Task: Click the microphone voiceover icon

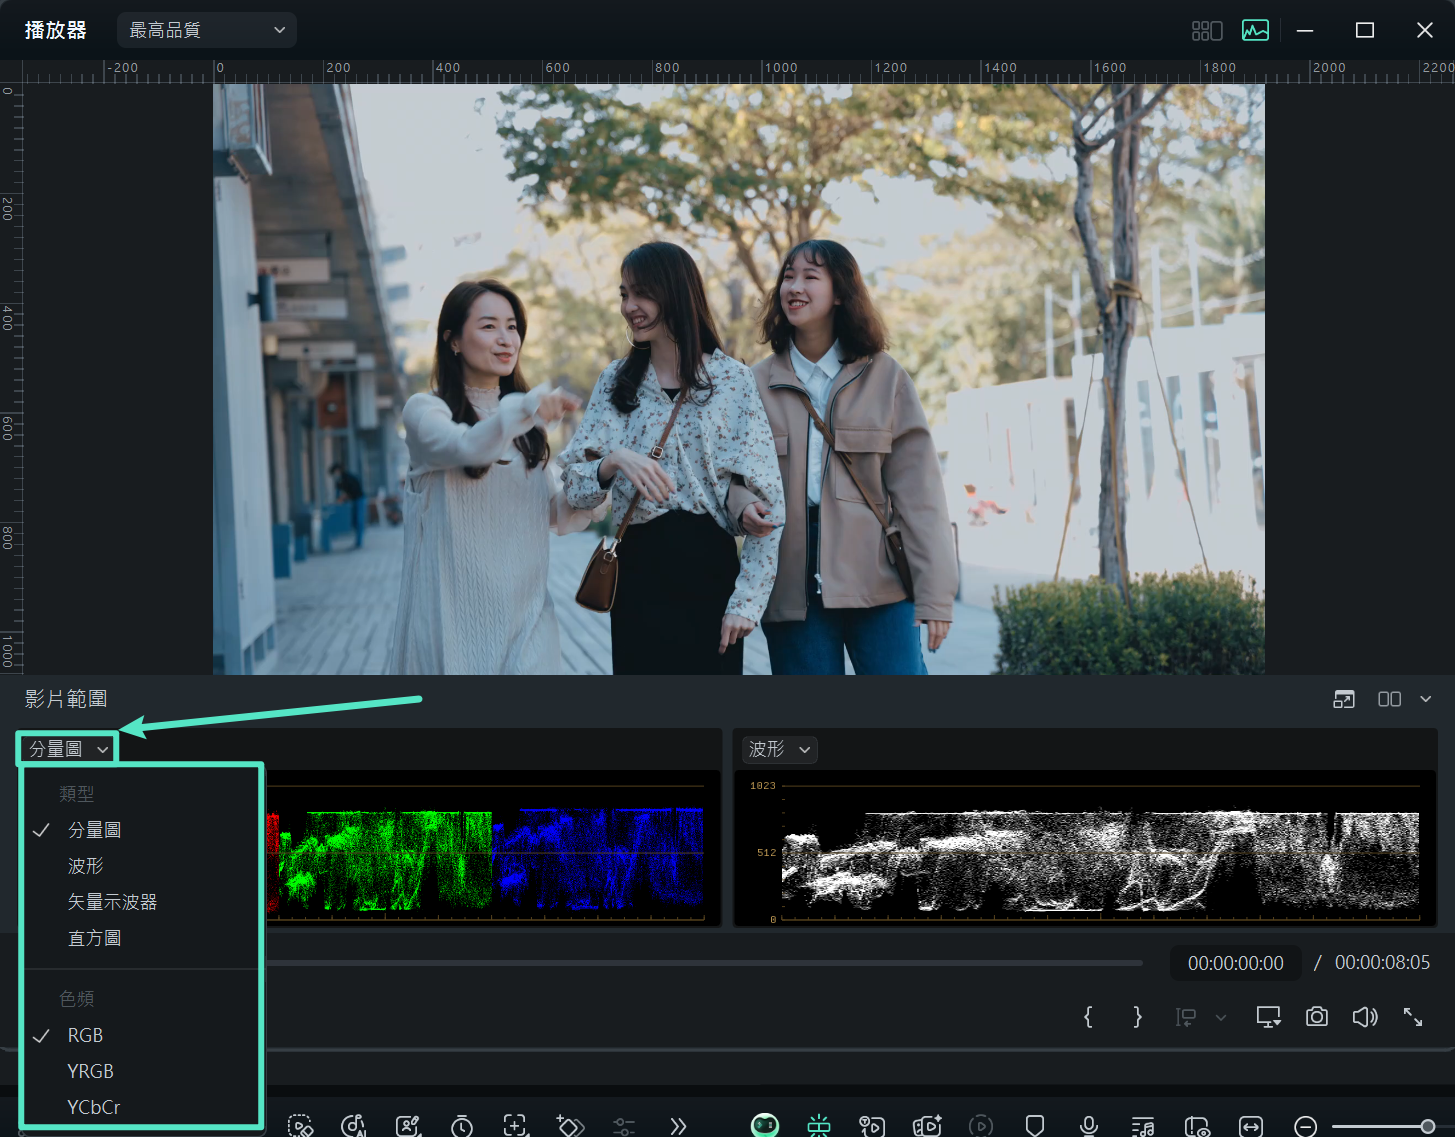Action: click(x=1089, y=1126)
